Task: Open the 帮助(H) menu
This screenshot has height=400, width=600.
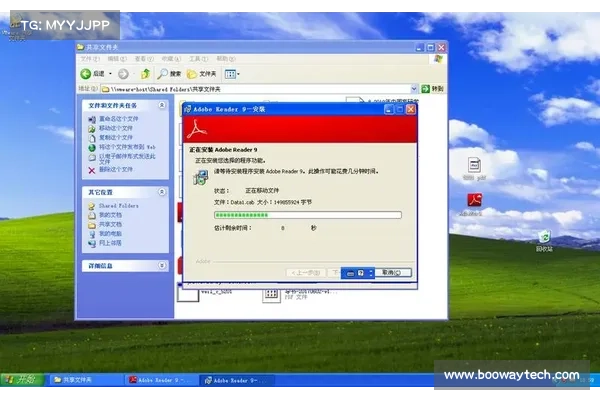Action: pos(226,59)
